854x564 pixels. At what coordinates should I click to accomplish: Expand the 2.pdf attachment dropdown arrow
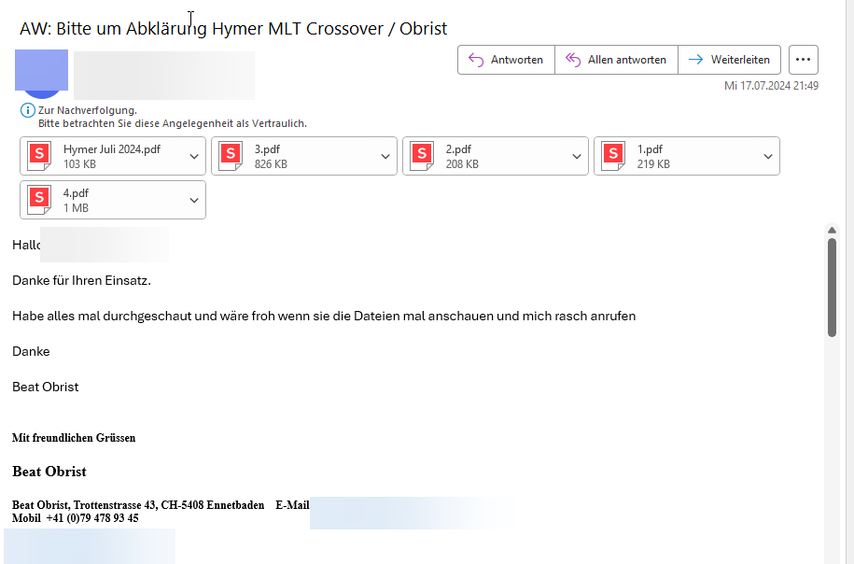577,157
